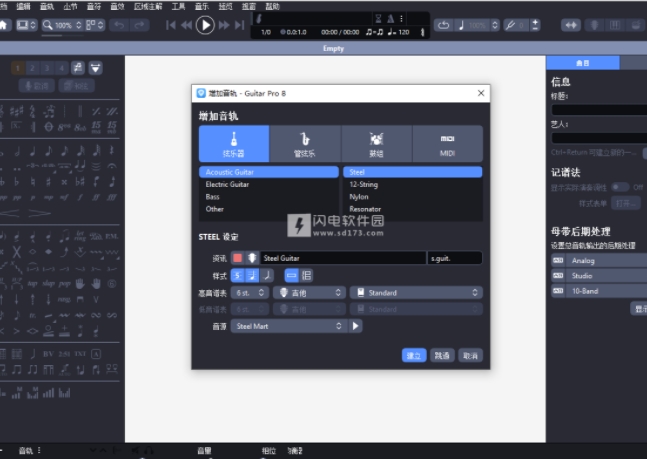This screenshot has width=647, height=459.
Task: Click the Create (建立) button
Action: [414, 355]
